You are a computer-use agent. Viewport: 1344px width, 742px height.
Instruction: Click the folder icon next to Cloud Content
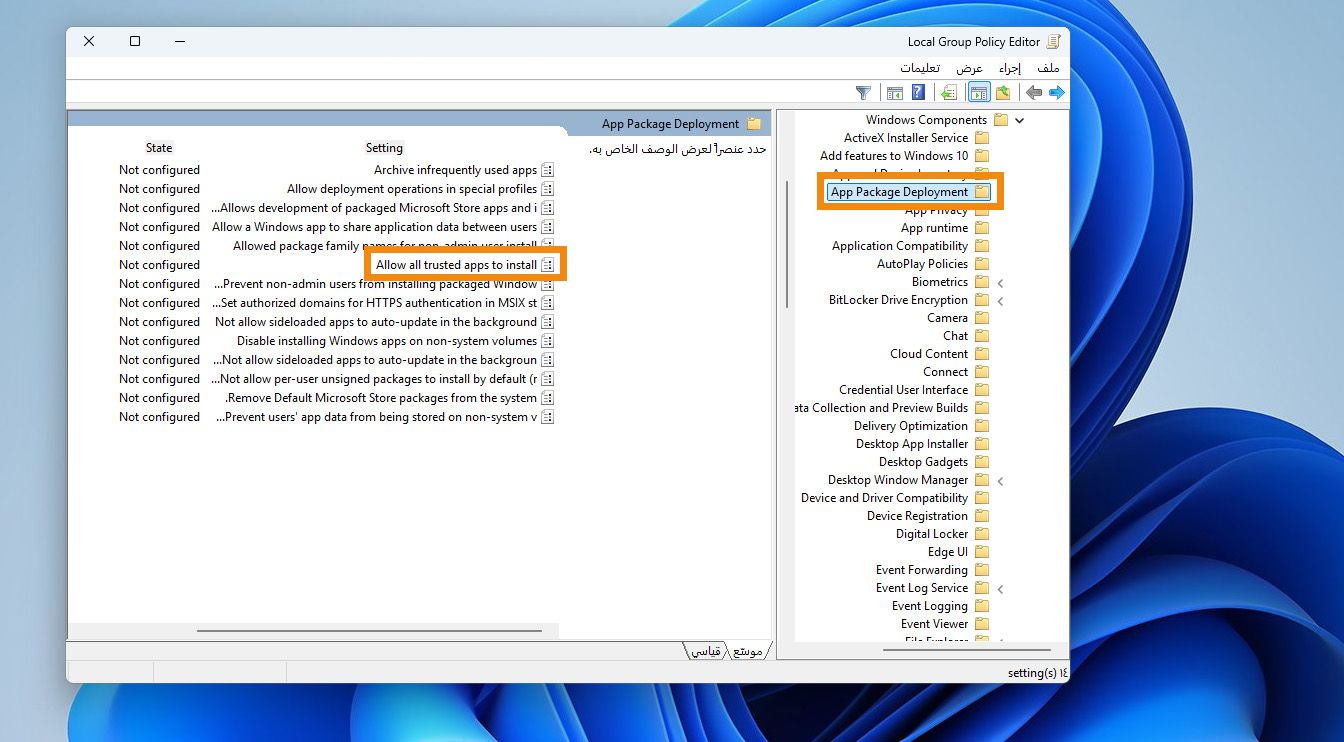click(x=982, y=354)
